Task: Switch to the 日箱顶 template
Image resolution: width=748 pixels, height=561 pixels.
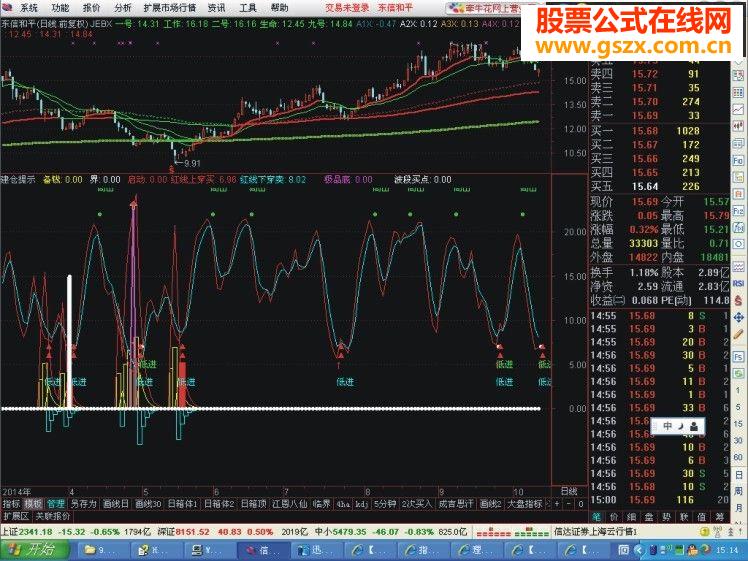Action: point(253,504)
